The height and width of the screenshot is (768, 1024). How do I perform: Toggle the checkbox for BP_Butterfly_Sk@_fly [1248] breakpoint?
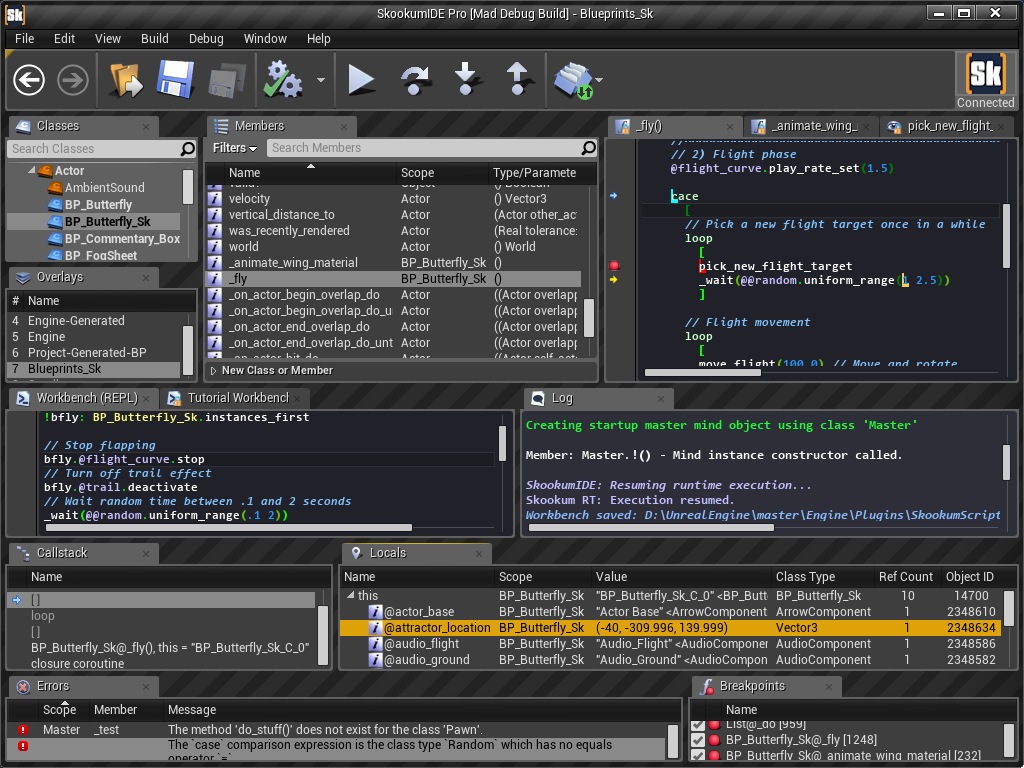click(x=697, y=740)
